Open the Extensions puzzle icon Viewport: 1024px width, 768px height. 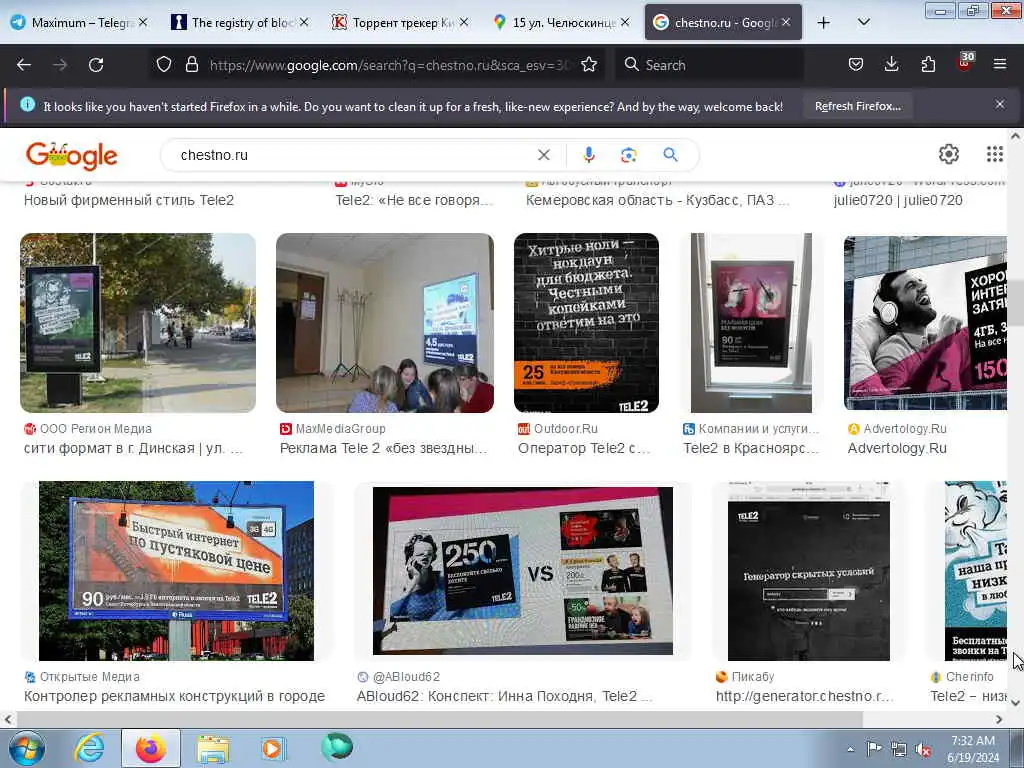[x=928, y=64]
